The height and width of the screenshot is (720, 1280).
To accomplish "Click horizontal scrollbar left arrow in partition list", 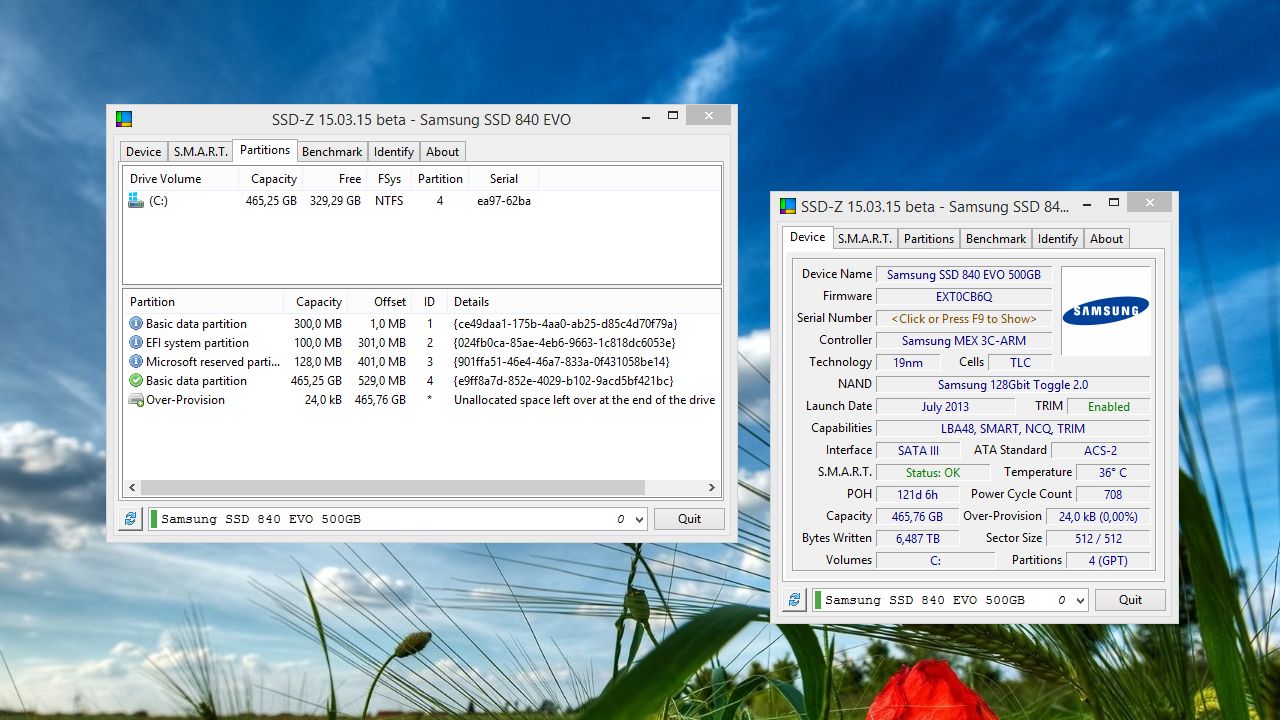I will (132, 488).
